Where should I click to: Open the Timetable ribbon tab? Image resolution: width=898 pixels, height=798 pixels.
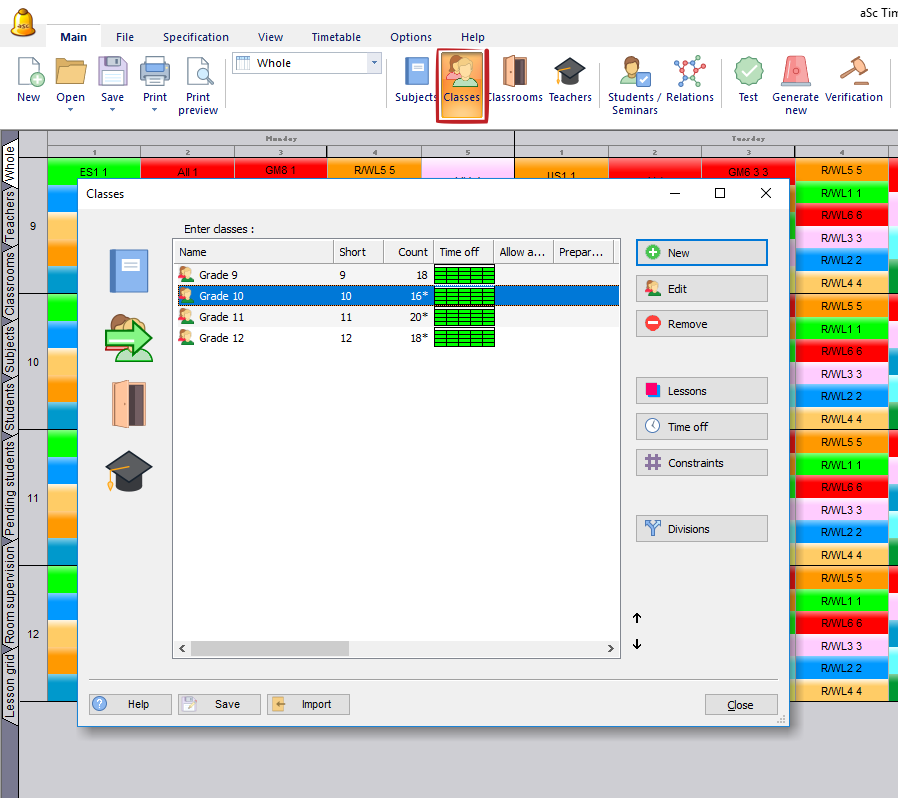tap(336, 37)
